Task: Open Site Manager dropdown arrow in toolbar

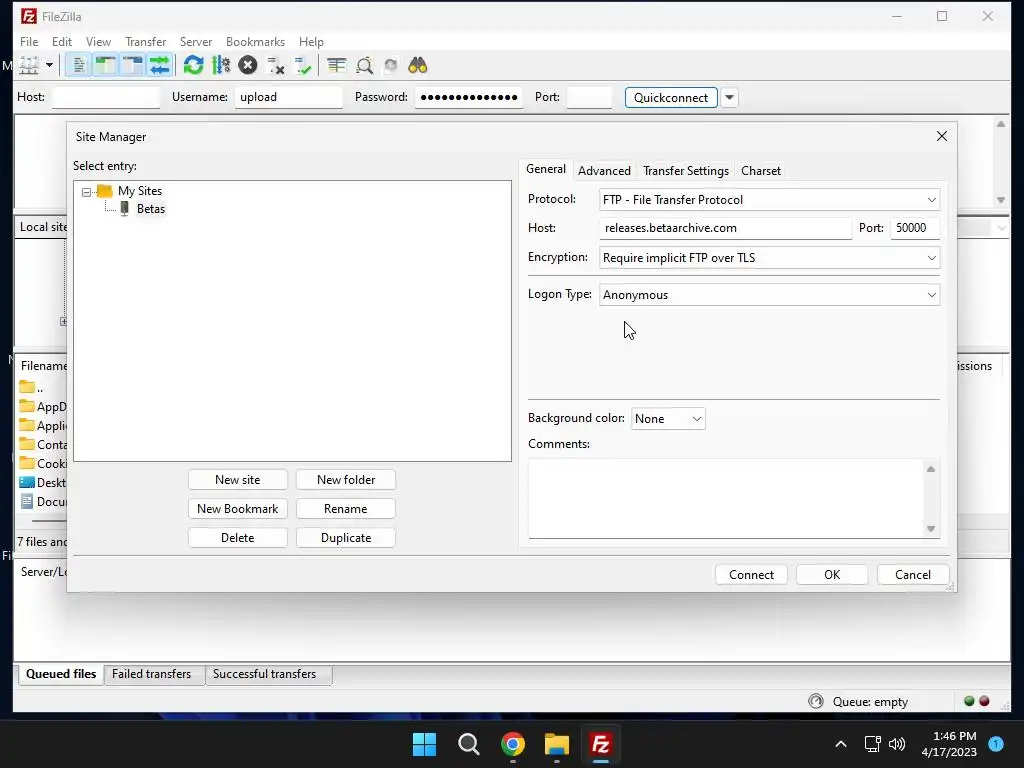Action: pos(49,65)
